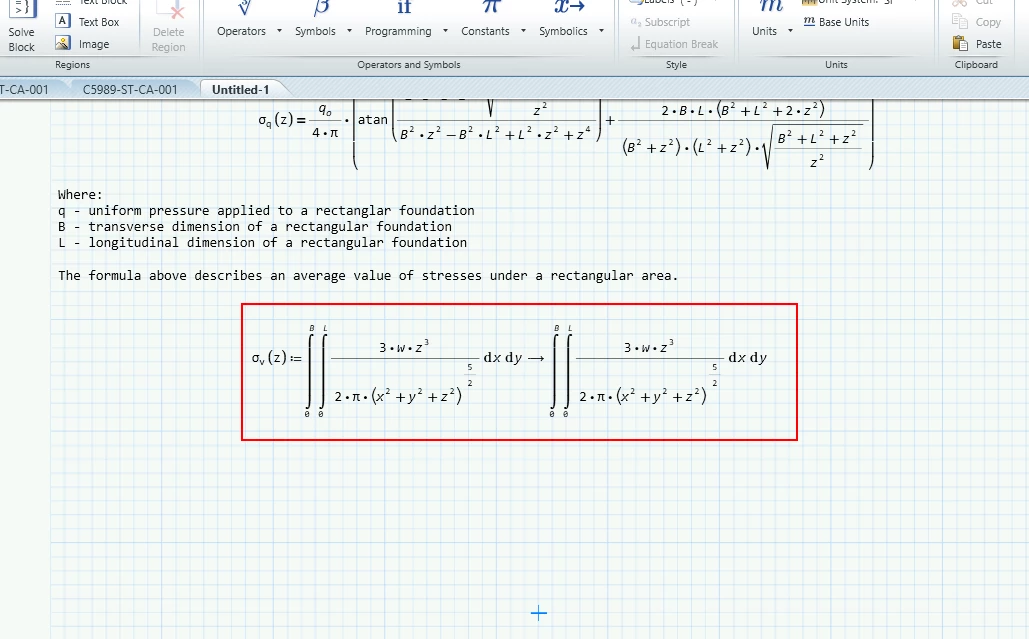This screenshot has width=1029, height=639.
Task: Expand the Constants dropdown arrow
Action: click(523, 31)
